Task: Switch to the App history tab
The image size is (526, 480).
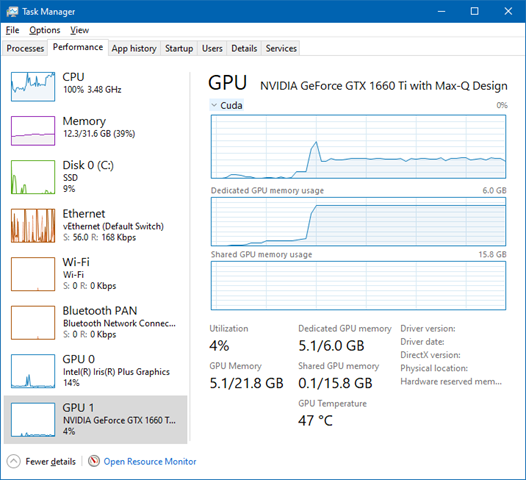Action: pyautogui.click(x=134, y=48)
